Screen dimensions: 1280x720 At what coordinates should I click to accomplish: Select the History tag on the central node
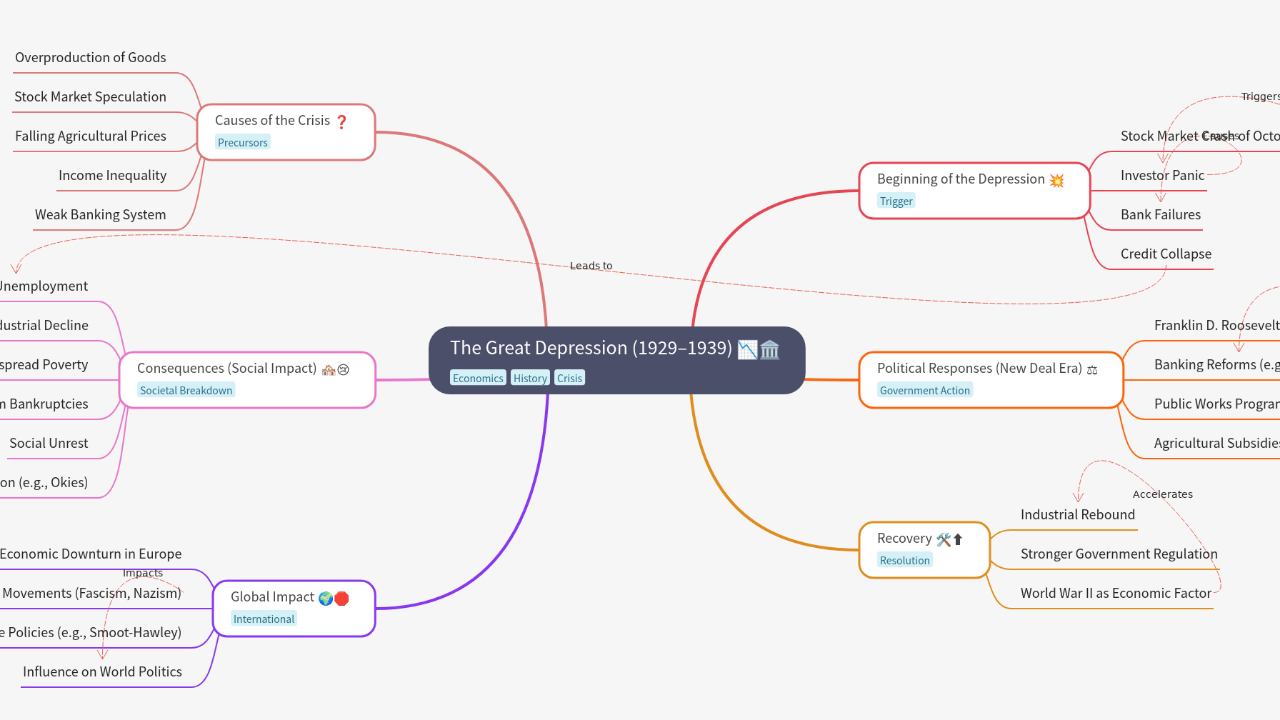click(530, 378)
